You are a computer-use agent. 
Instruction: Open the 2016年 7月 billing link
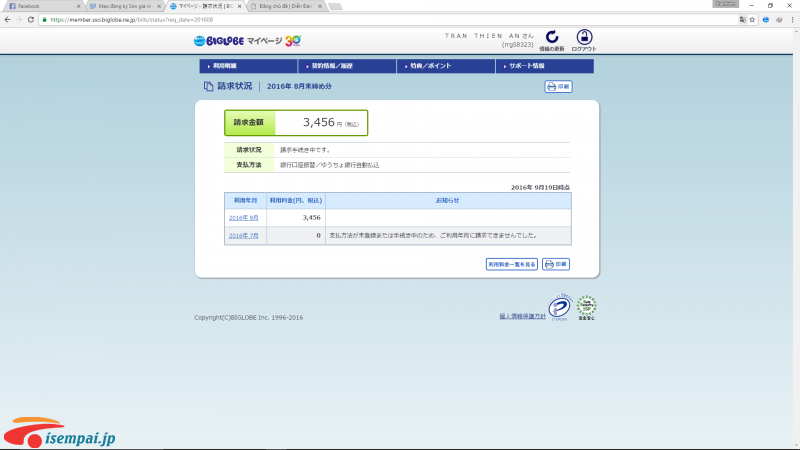click(x=244, y=236)
